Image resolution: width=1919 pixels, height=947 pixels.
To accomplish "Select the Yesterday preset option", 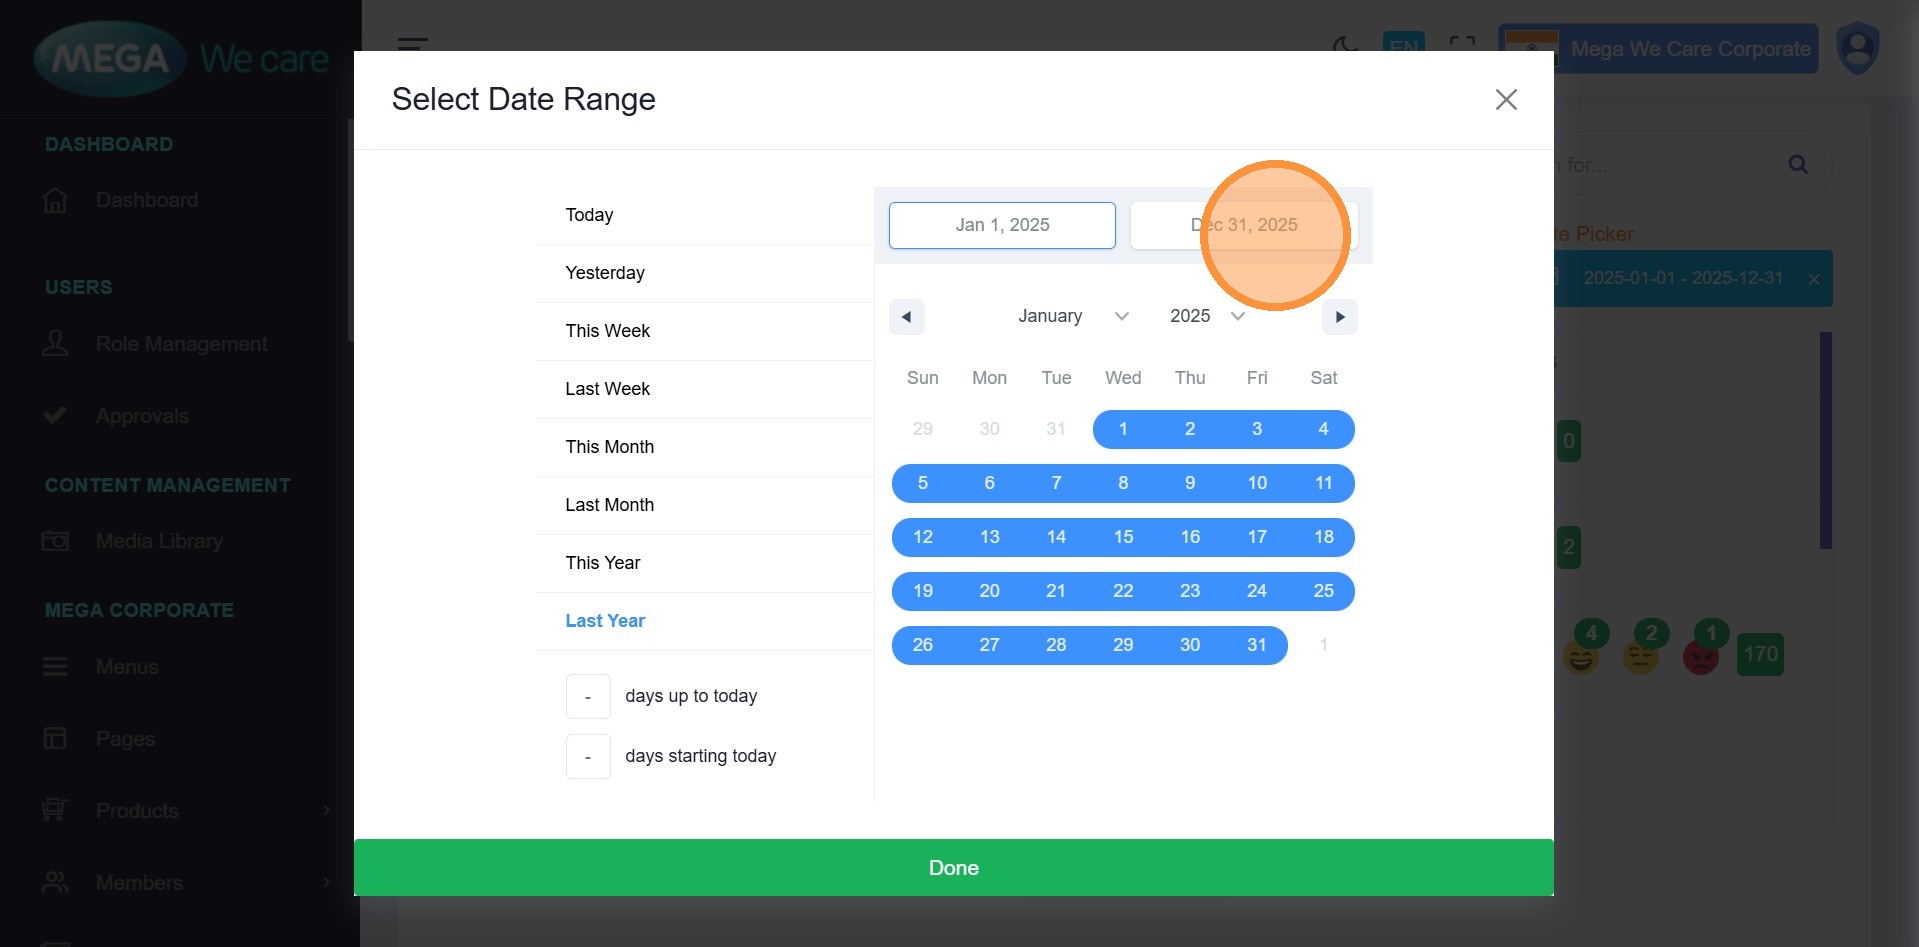I will (604, 273).
